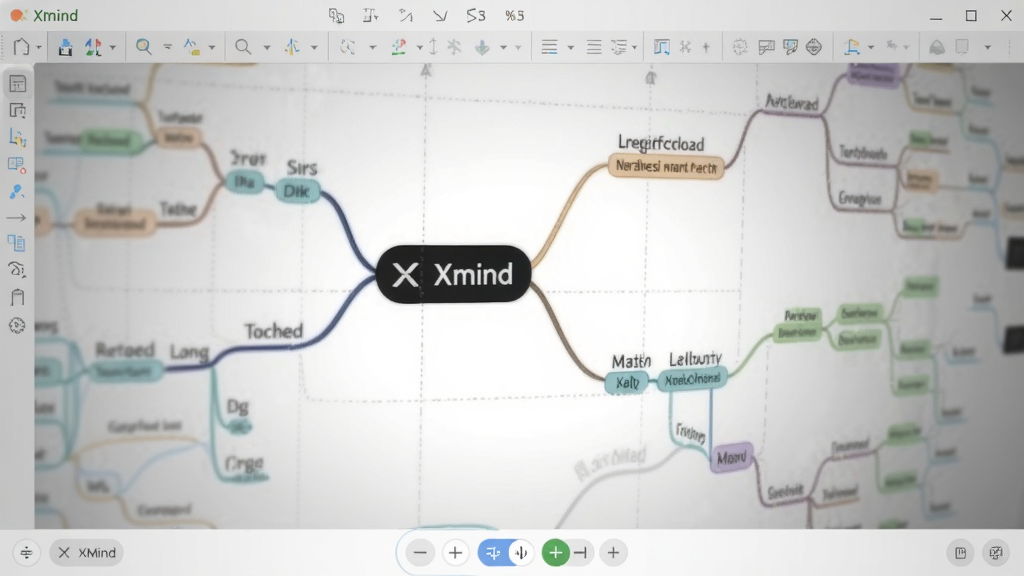Open the dropdown next to the house-shaped page icon

39,48
